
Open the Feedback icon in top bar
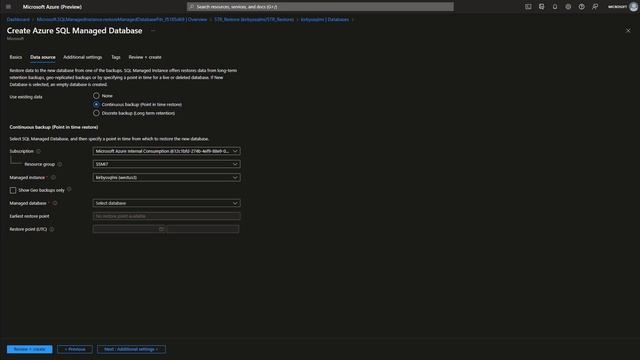(x=595, y=7)
